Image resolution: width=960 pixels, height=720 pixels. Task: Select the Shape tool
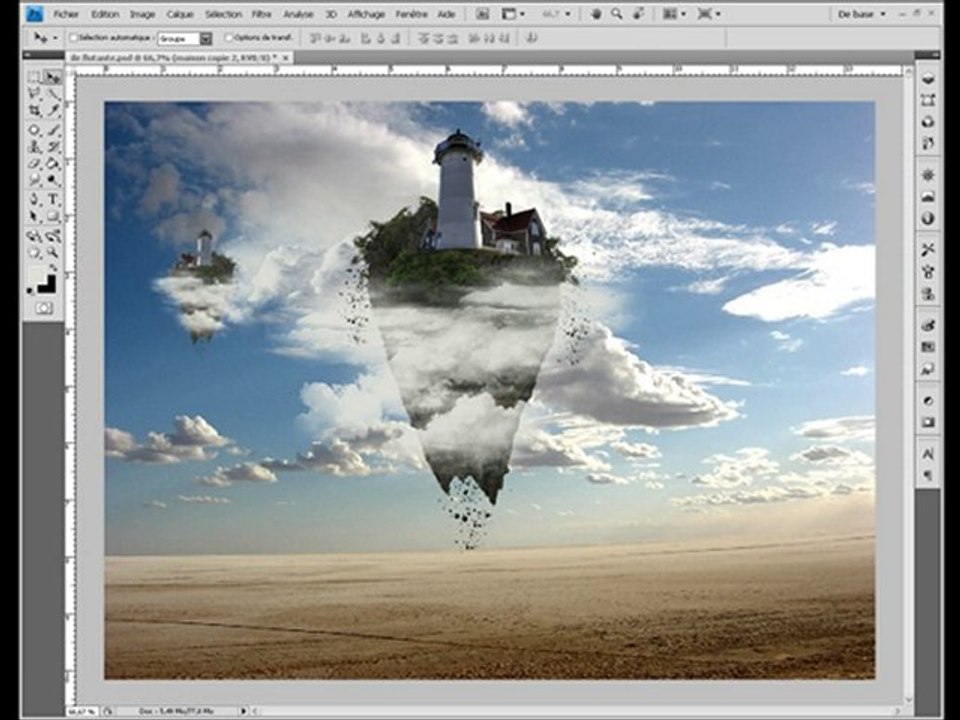(x=53, y=216)
